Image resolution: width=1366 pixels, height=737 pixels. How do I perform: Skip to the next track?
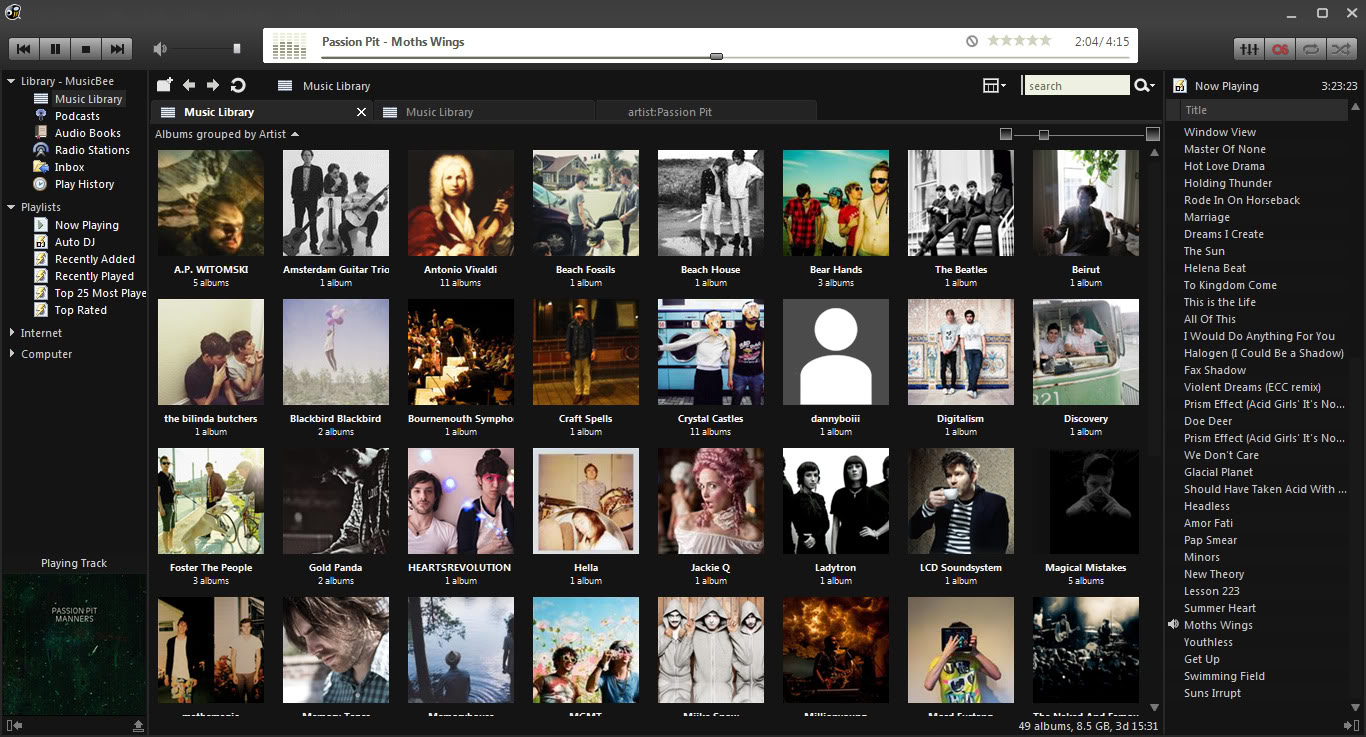(x=117, y=48)
